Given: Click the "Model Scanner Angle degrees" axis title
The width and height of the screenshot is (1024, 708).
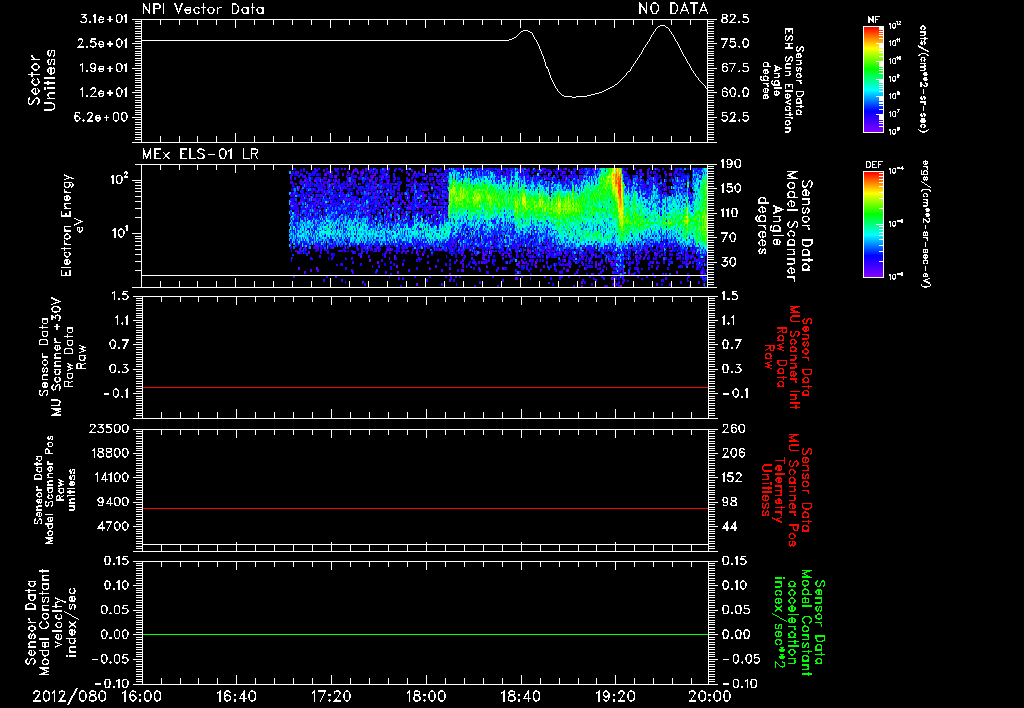Looking at the screenshot, I should click(784, 225).
